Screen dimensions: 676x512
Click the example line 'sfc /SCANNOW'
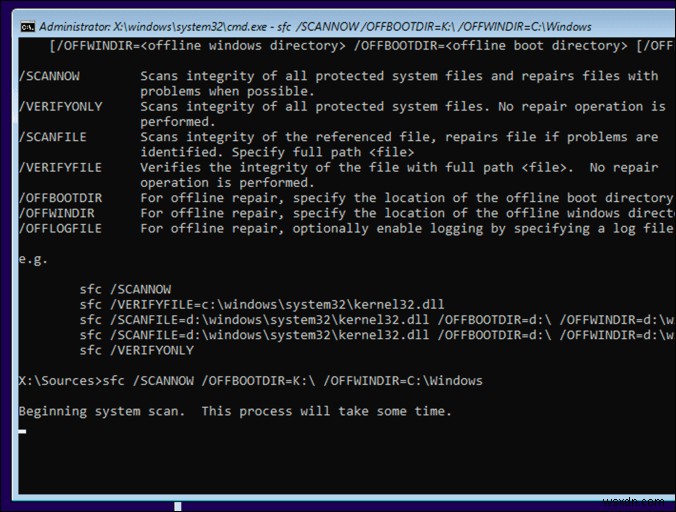125,289
